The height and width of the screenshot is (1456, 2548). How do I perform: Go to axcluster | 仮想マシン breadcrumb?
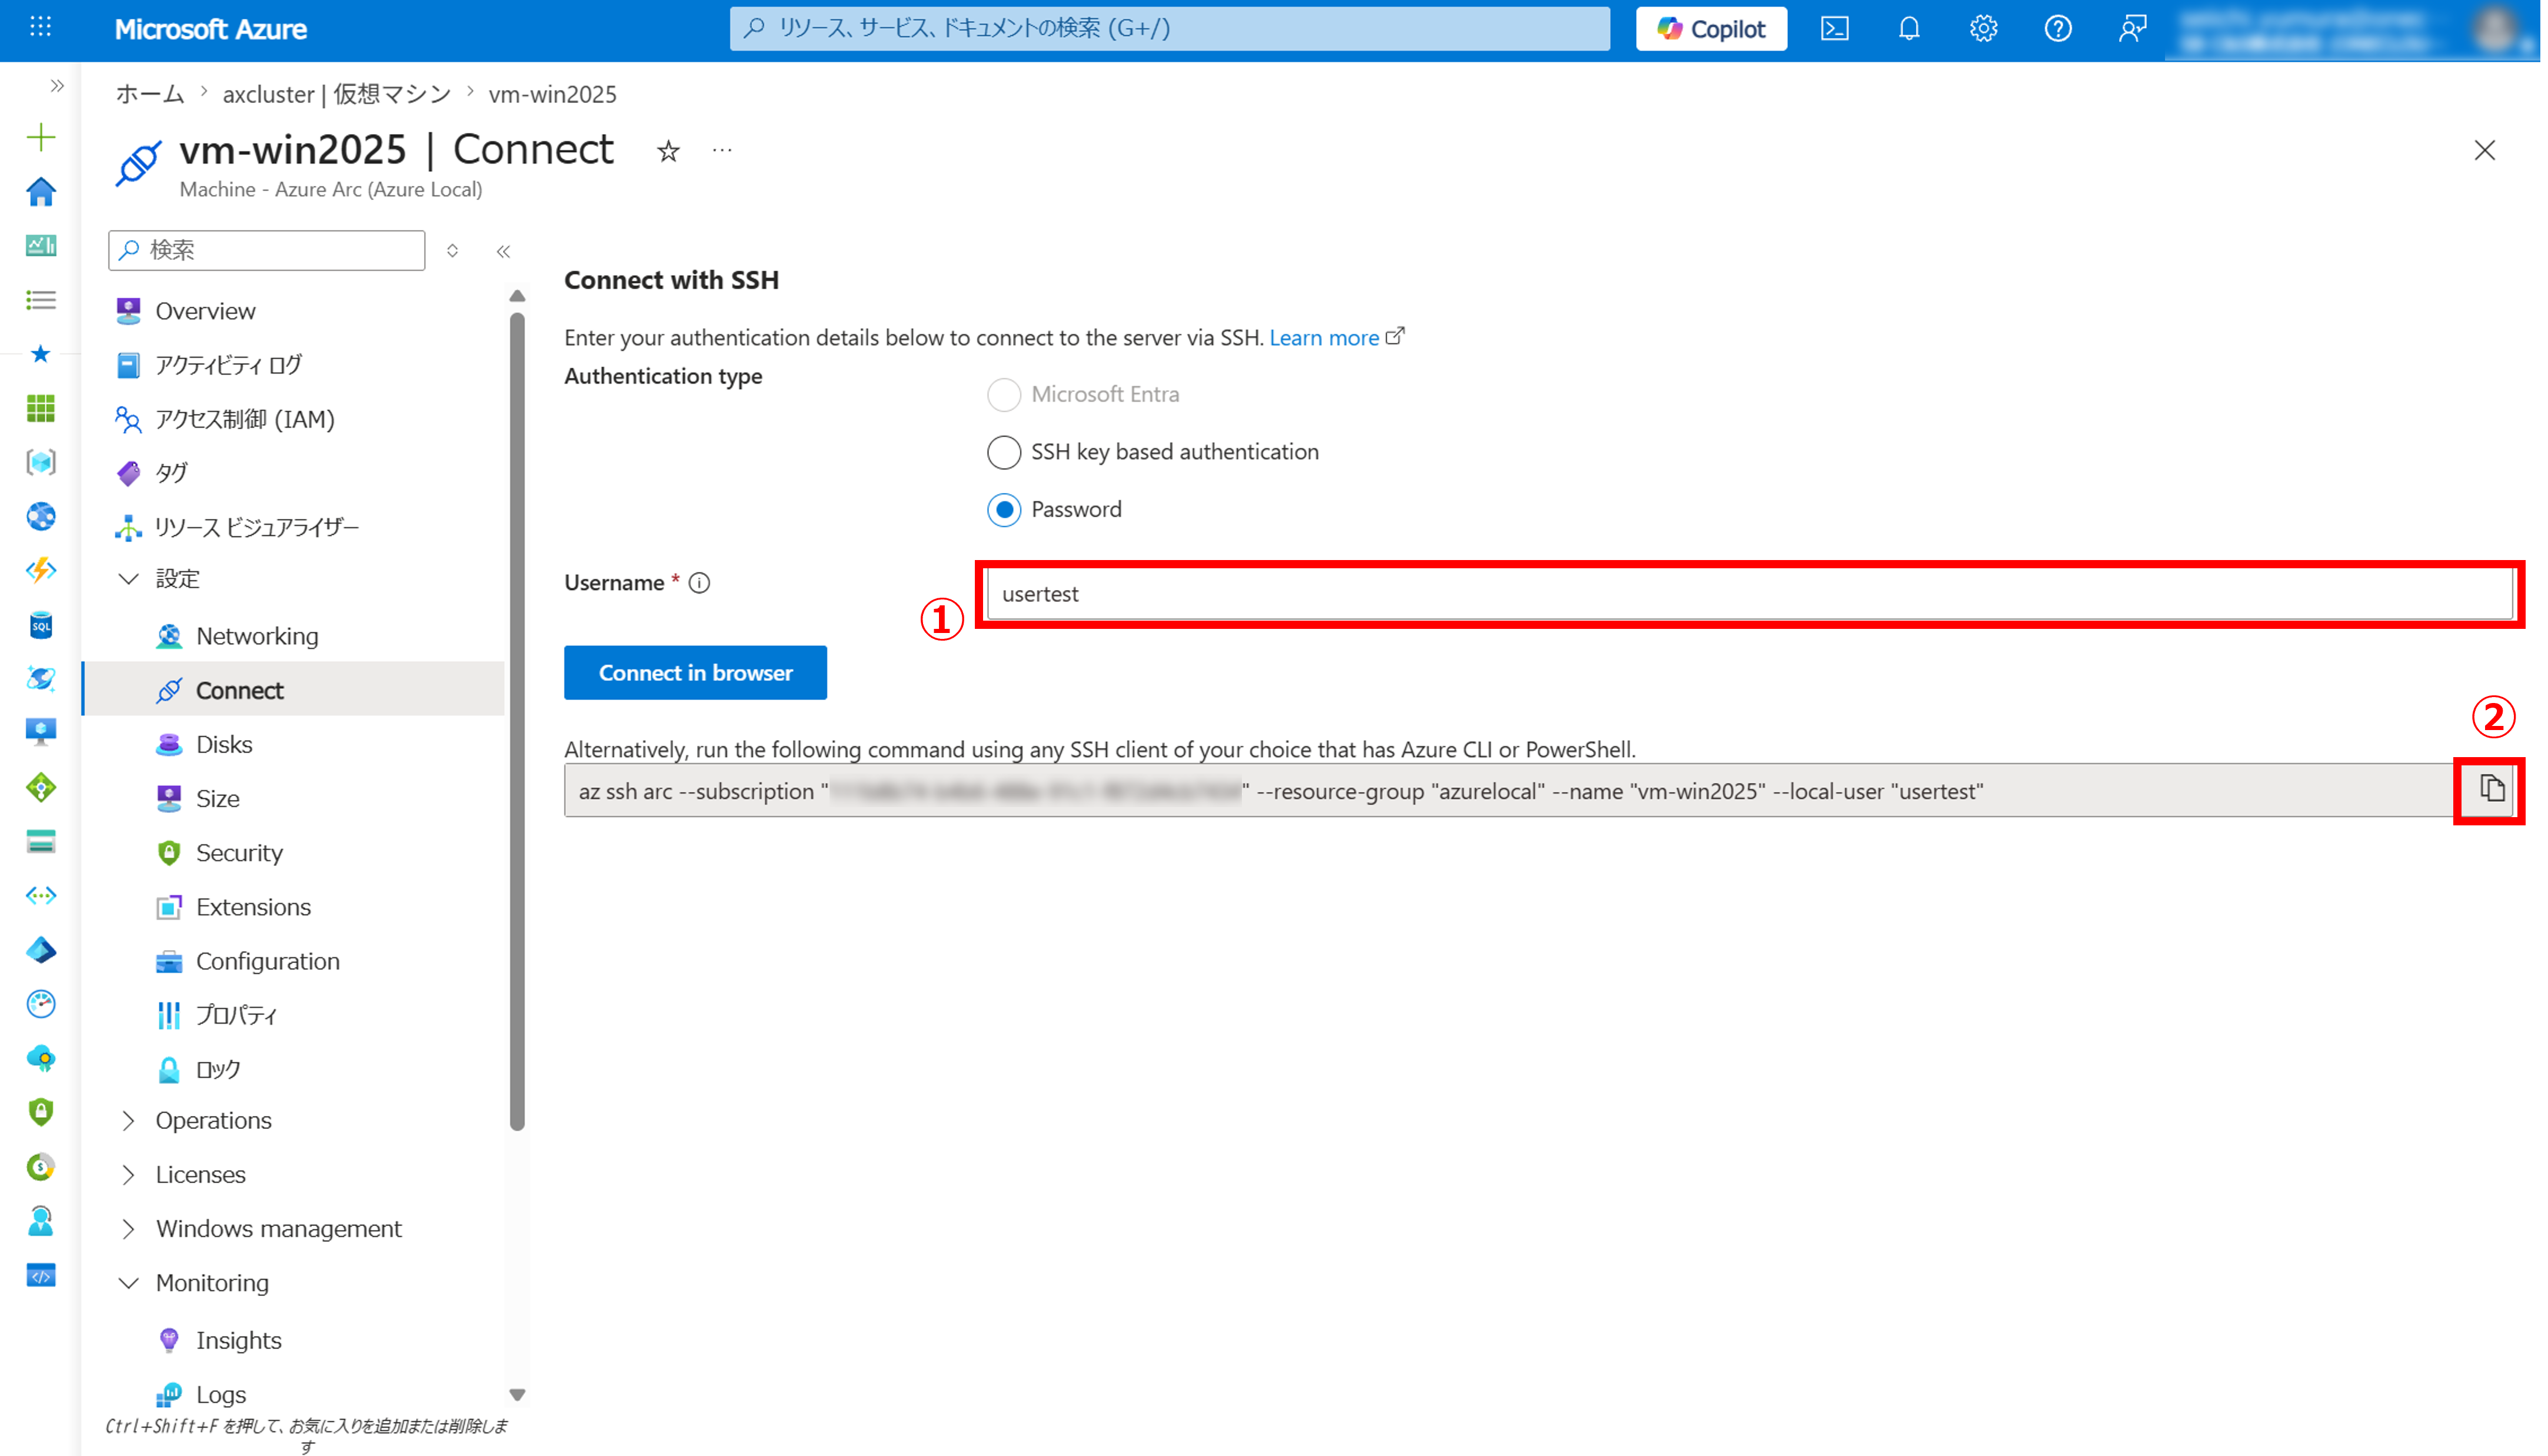pyautogui.click(x=337, y=94)
